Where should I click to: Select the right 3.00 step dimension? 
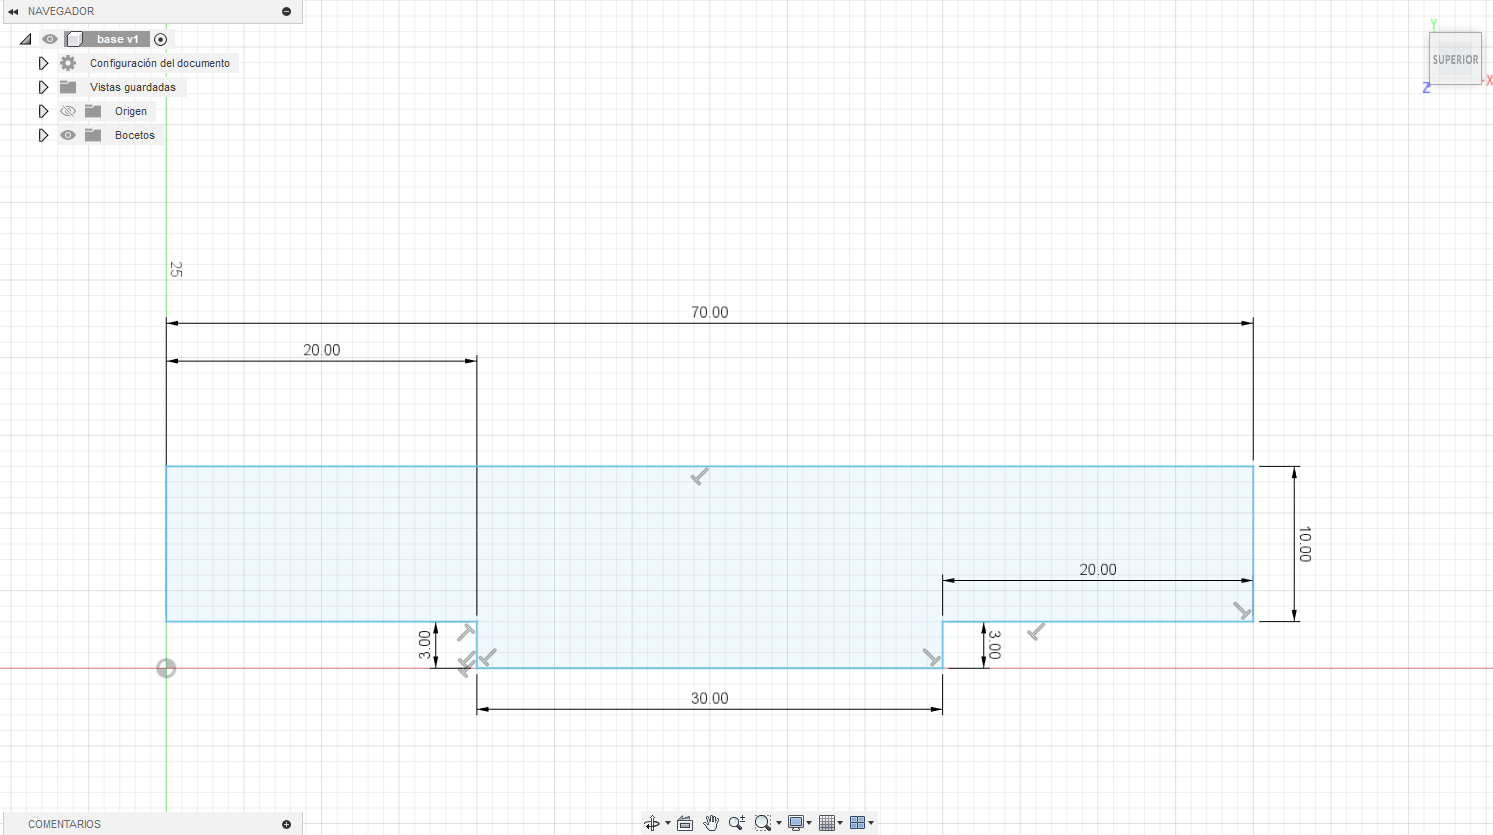point(994,645)
